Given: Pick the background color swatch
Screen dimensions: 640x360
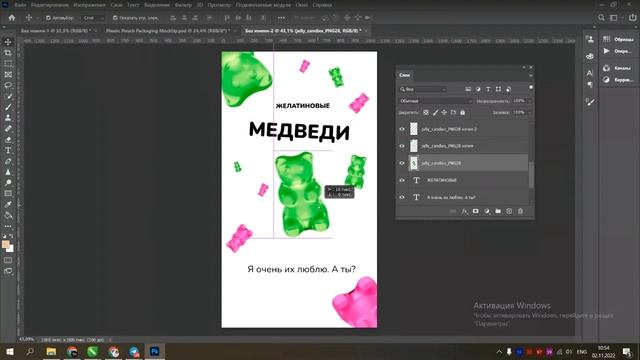Looking at the screenshot, I should point(11,249).
